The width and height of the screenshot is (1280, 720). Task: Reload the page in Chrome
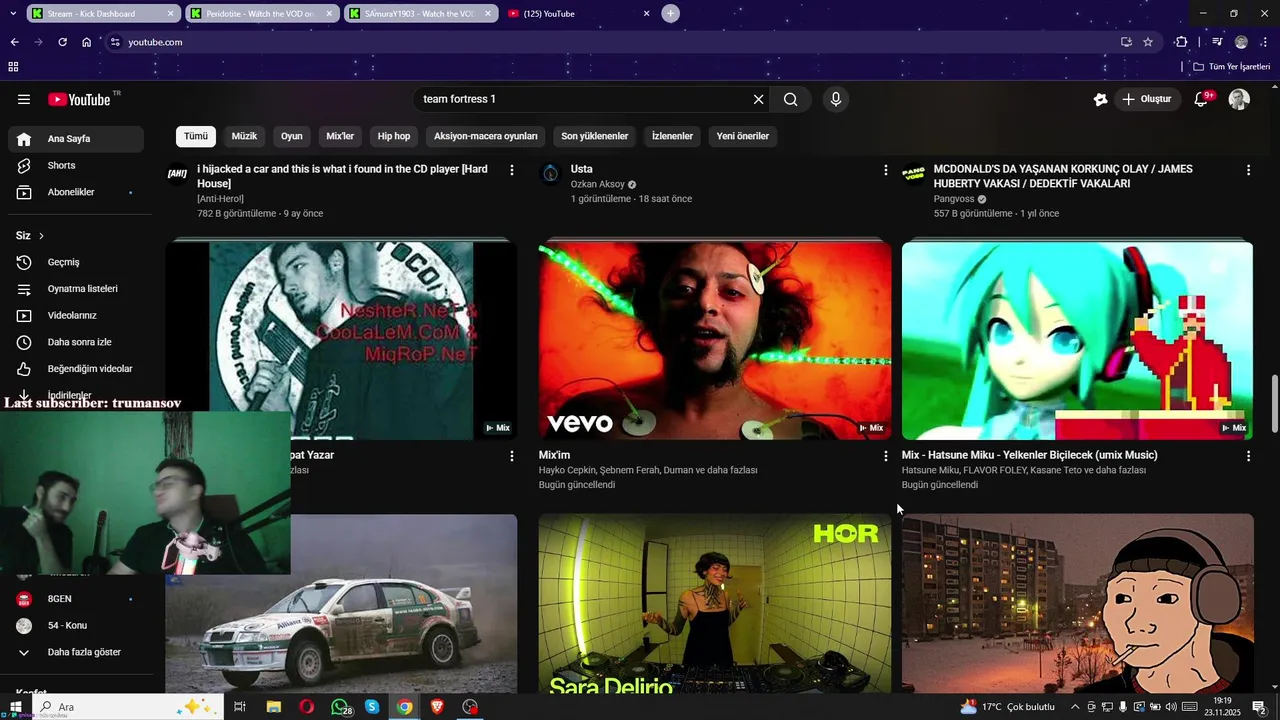(62, 42)
